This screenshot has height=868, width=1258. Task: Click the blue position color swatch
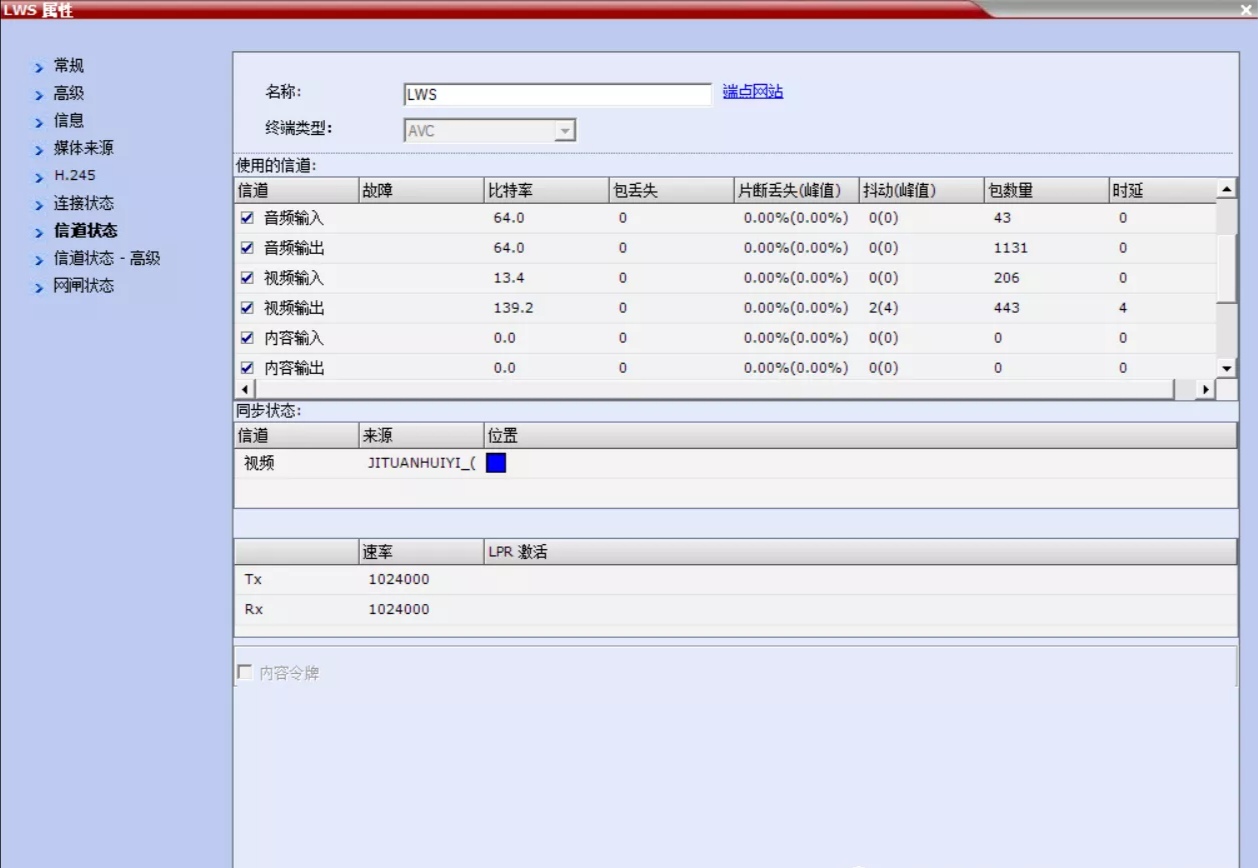pyautogui.click(x=496, y=463)
